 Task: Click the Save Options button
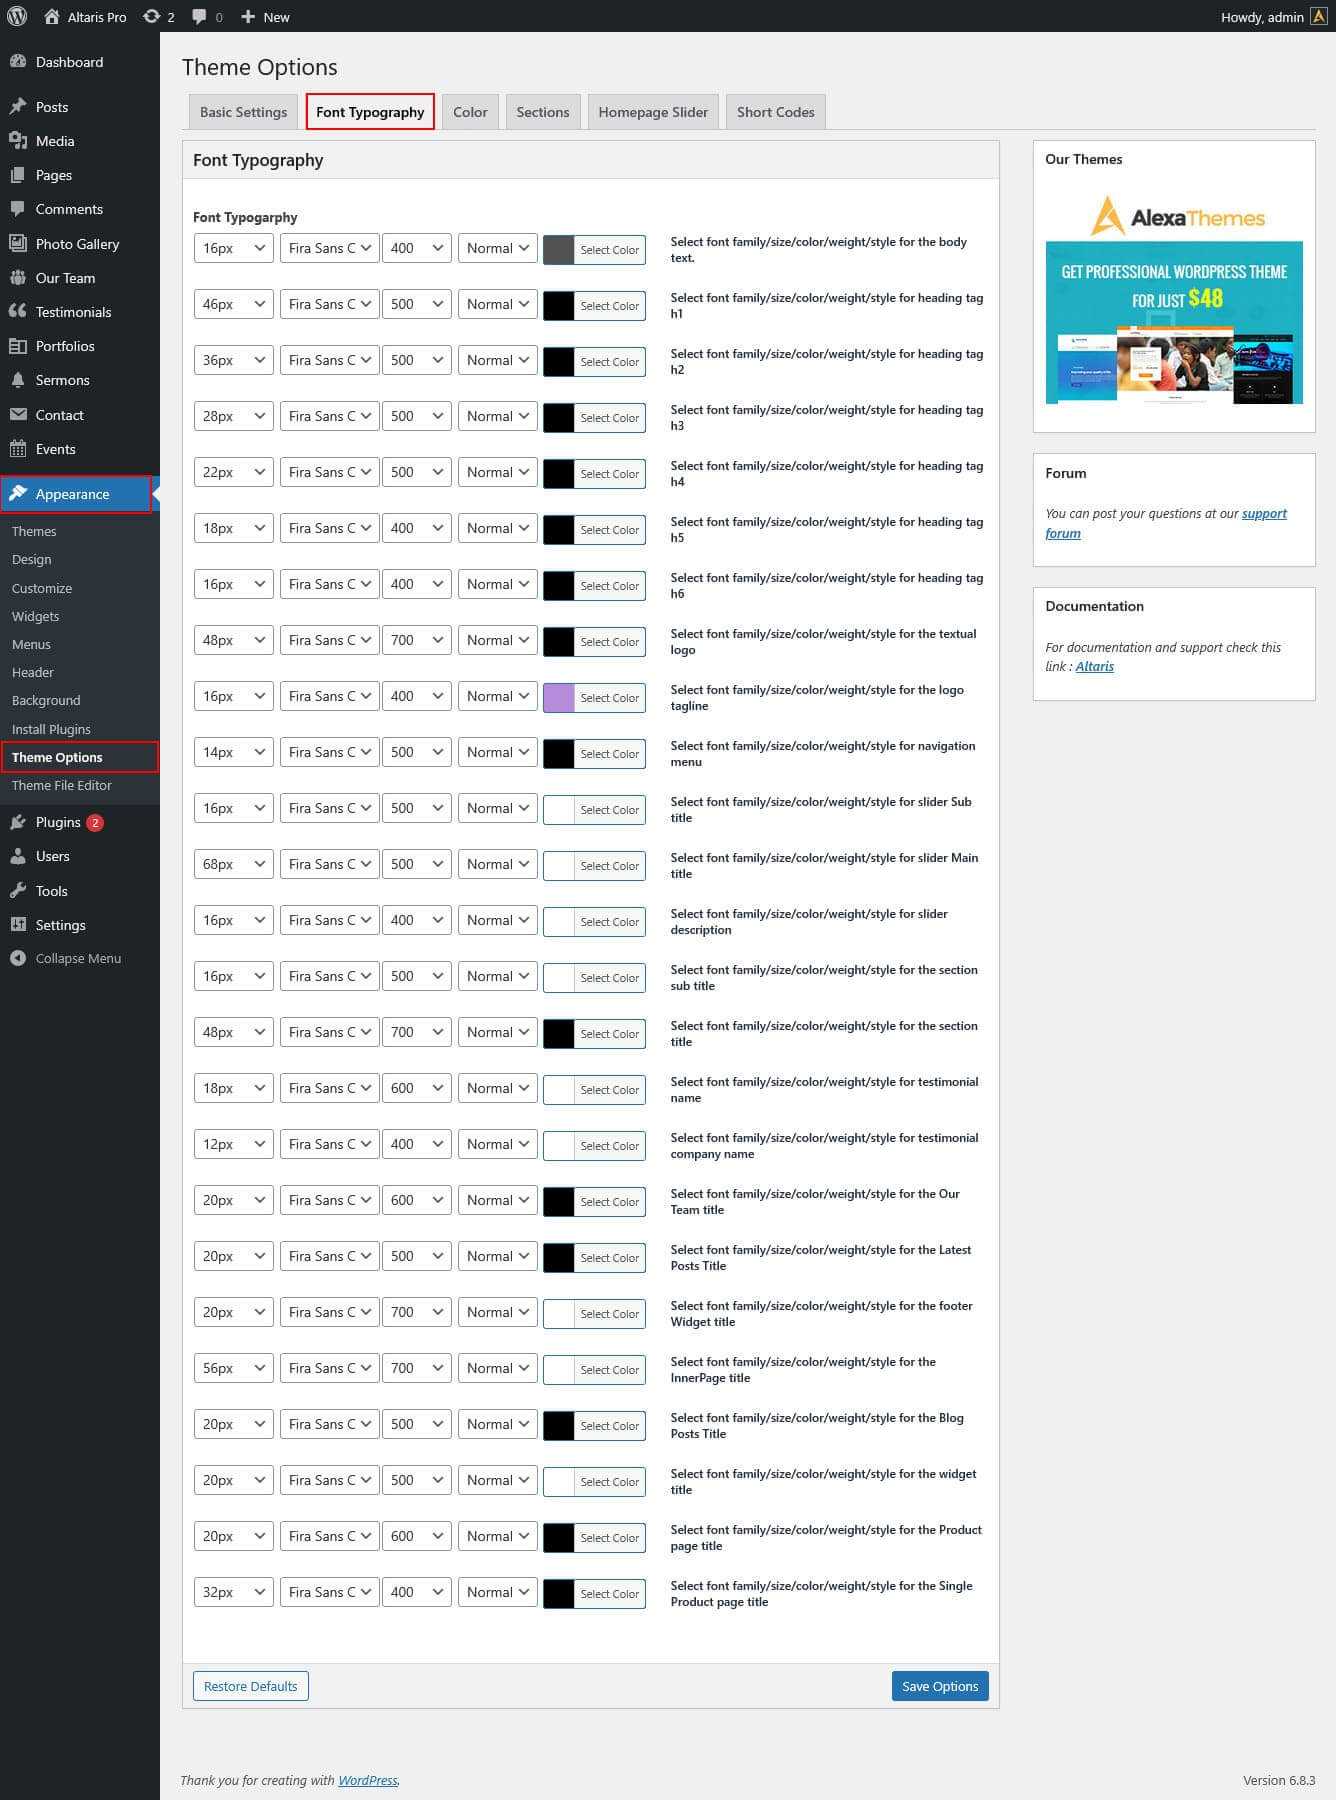tap(939, 1686)
